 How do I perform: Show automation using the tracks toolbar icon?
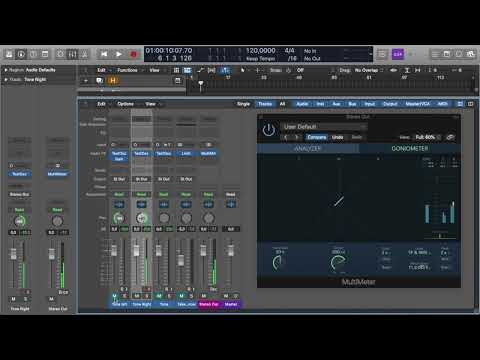[x=200, y=70]
